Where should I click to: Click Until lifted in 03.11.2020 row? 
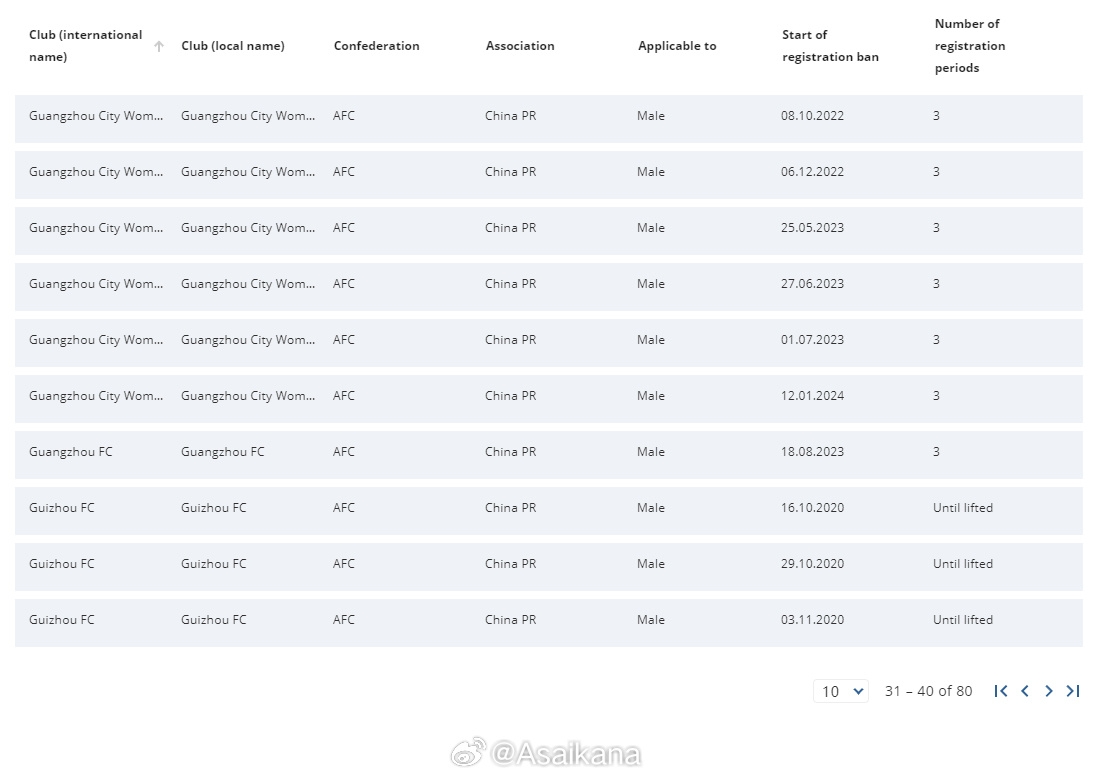[x=963, y=620]
